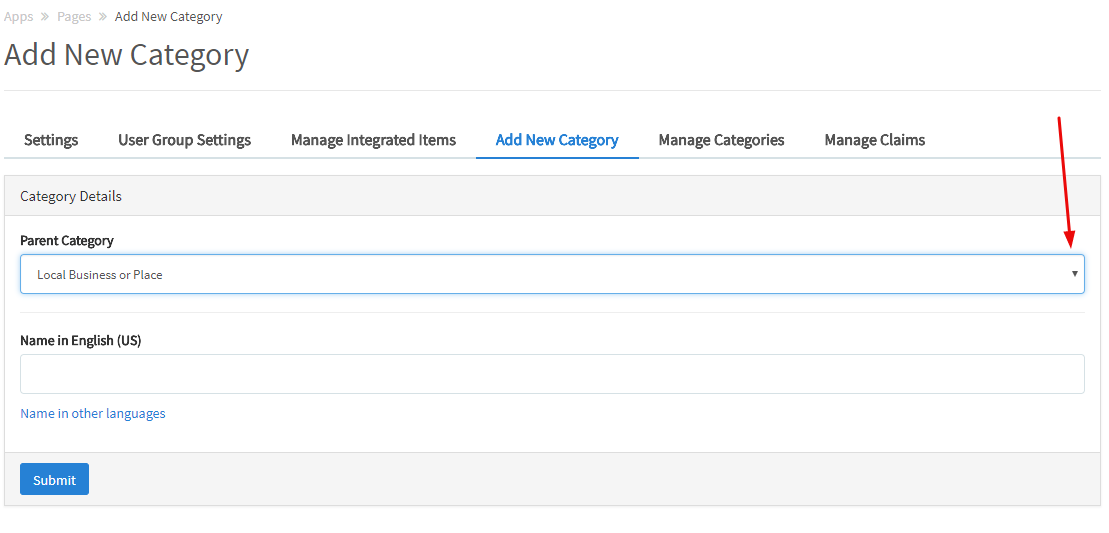The height and width of the screenshot is (533, 1109).
Task: Expand Parent Category using the dropdown arrow
Action: coord(1074,274)
